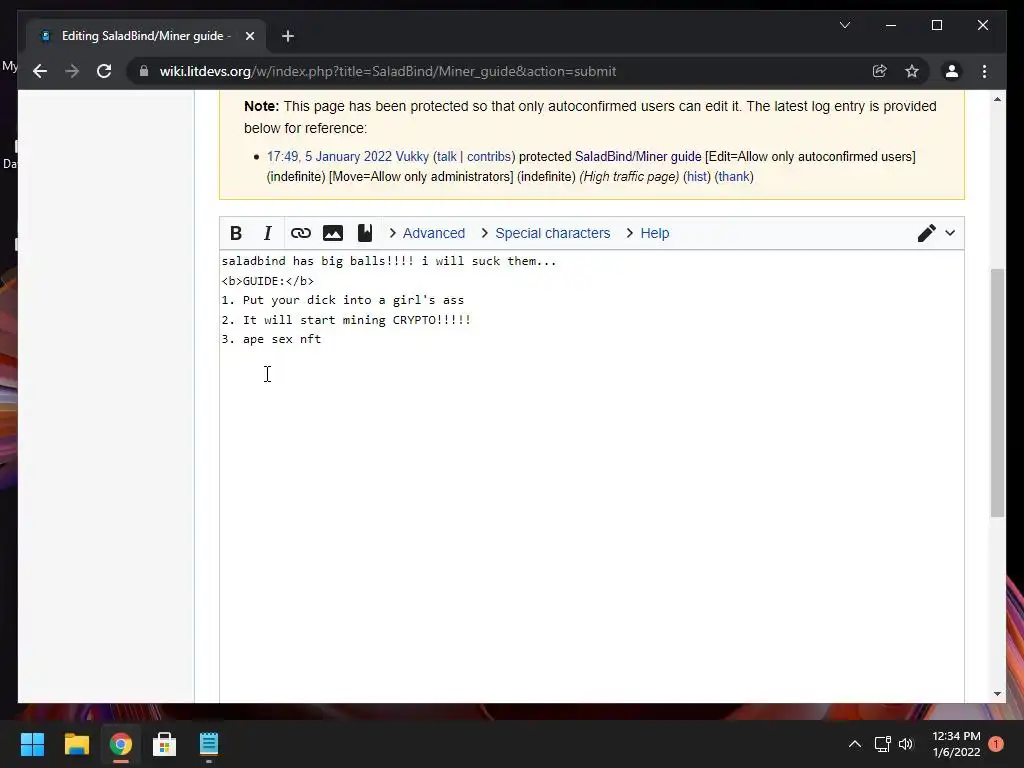Show hidden system tray icons
Viewport: 1024px width, 768px height.
854,744
